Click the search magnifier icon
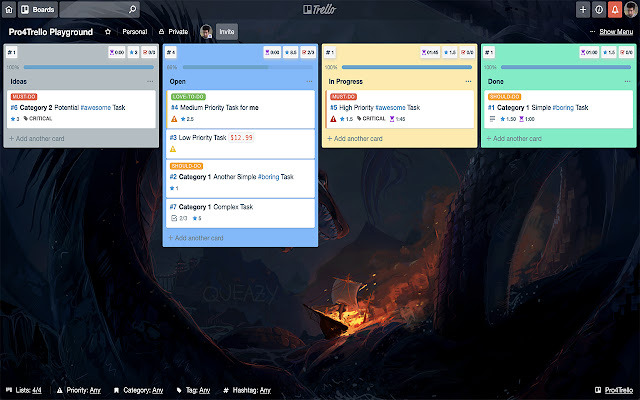The height and width of the screenshot is (400, 640). point(132,9)
